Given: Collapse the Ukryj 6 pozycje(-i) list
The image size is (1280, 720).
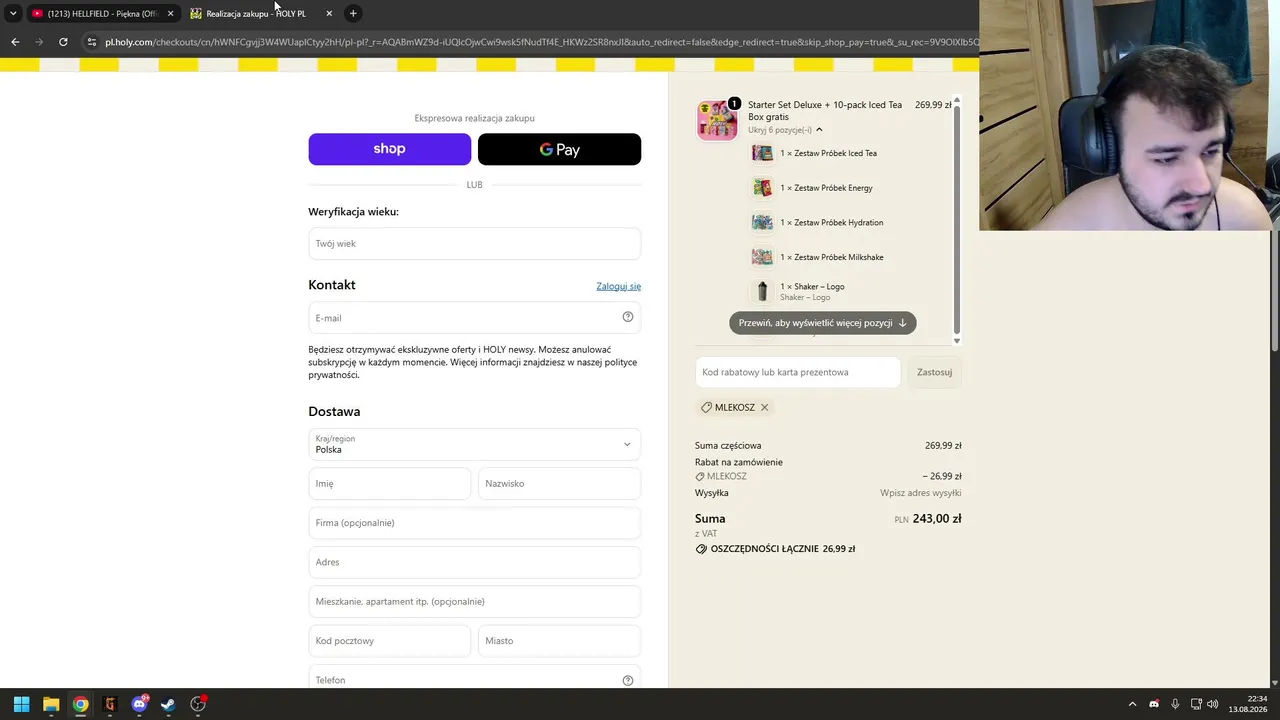Looking at the screenshot, I should [786, 130].
